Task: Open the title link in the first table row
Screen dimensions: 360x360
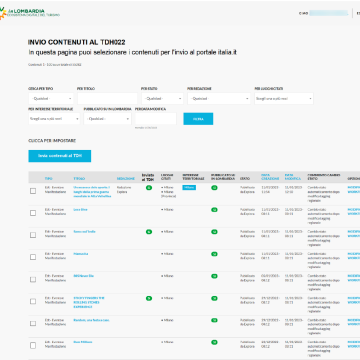Action: click(92, 192)
